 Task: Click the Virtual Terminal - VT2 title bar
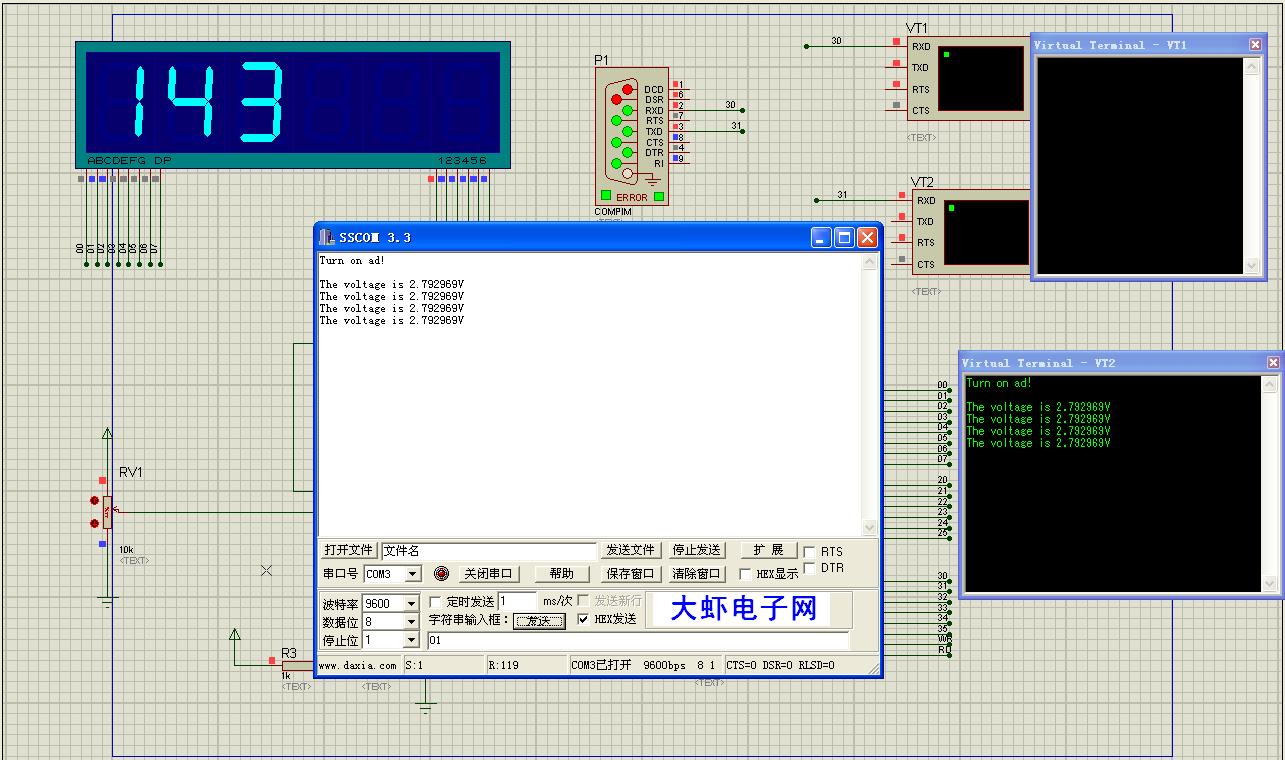pos(1121,363)
